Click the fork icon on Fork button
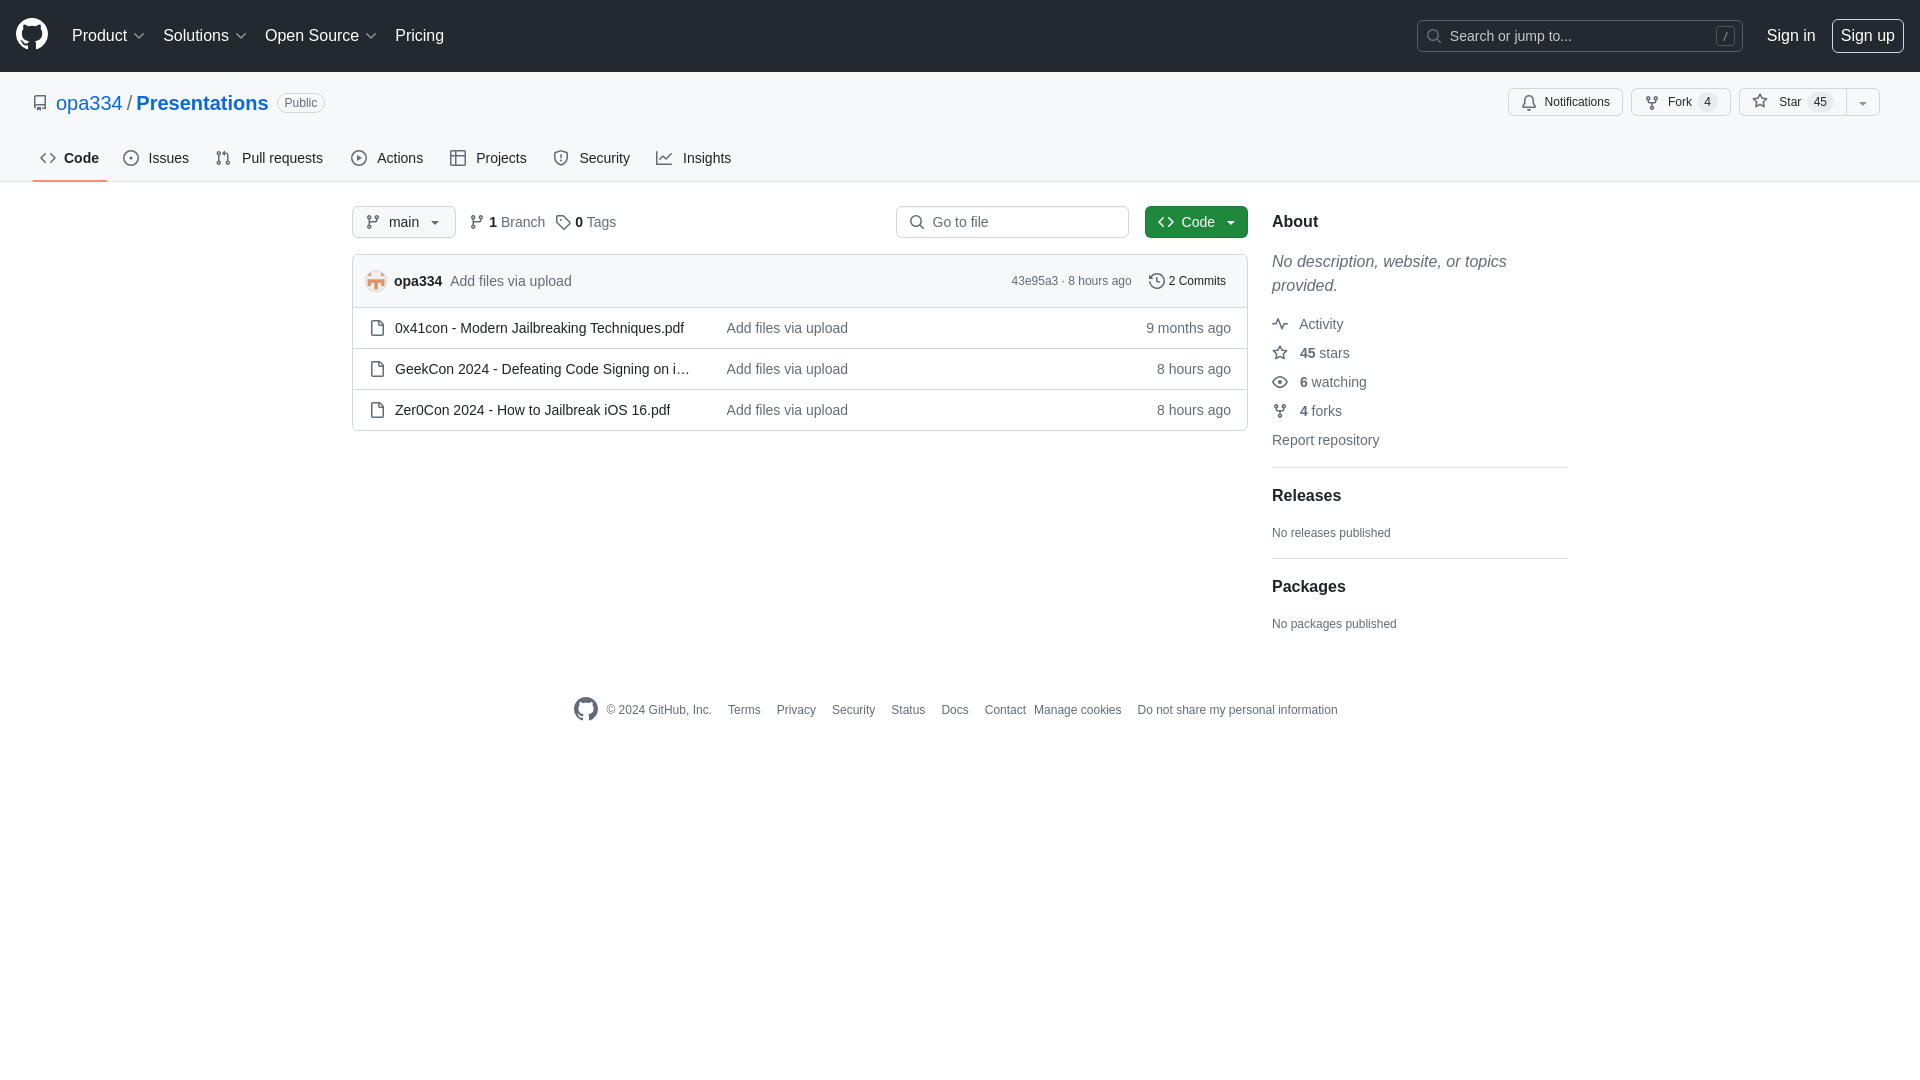Screen dimensions: 1920x1080 tap(1652, 102)
